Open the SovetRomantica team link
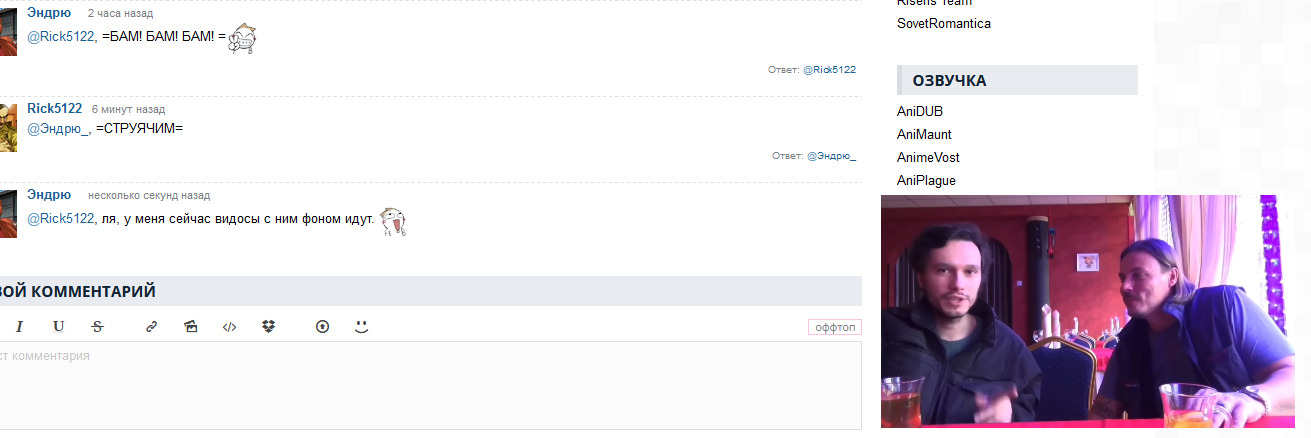 click(x=944, y=23)
